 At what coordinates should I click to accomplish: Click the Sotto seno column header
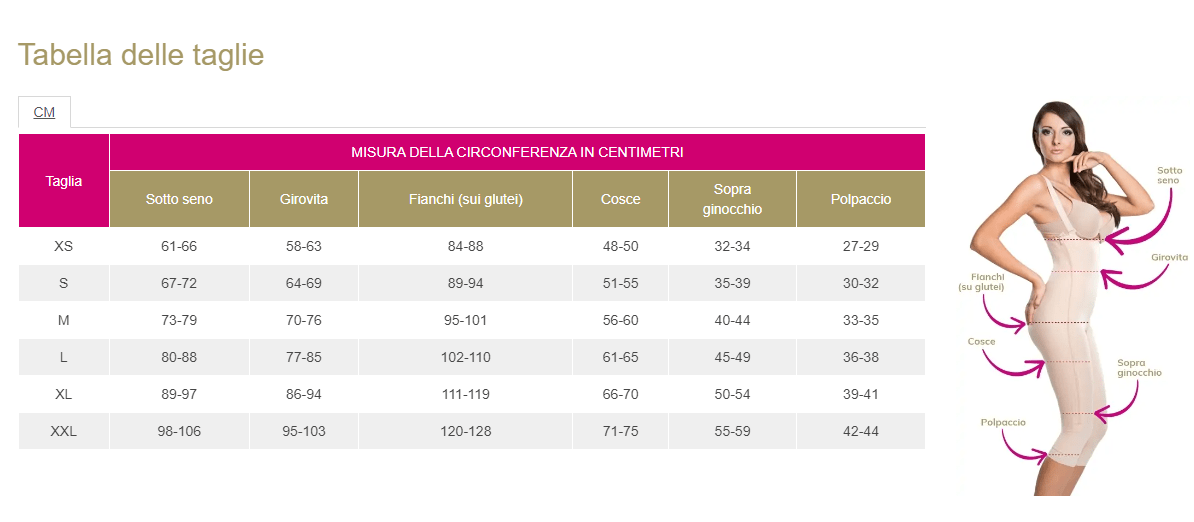tap(179, 199)
